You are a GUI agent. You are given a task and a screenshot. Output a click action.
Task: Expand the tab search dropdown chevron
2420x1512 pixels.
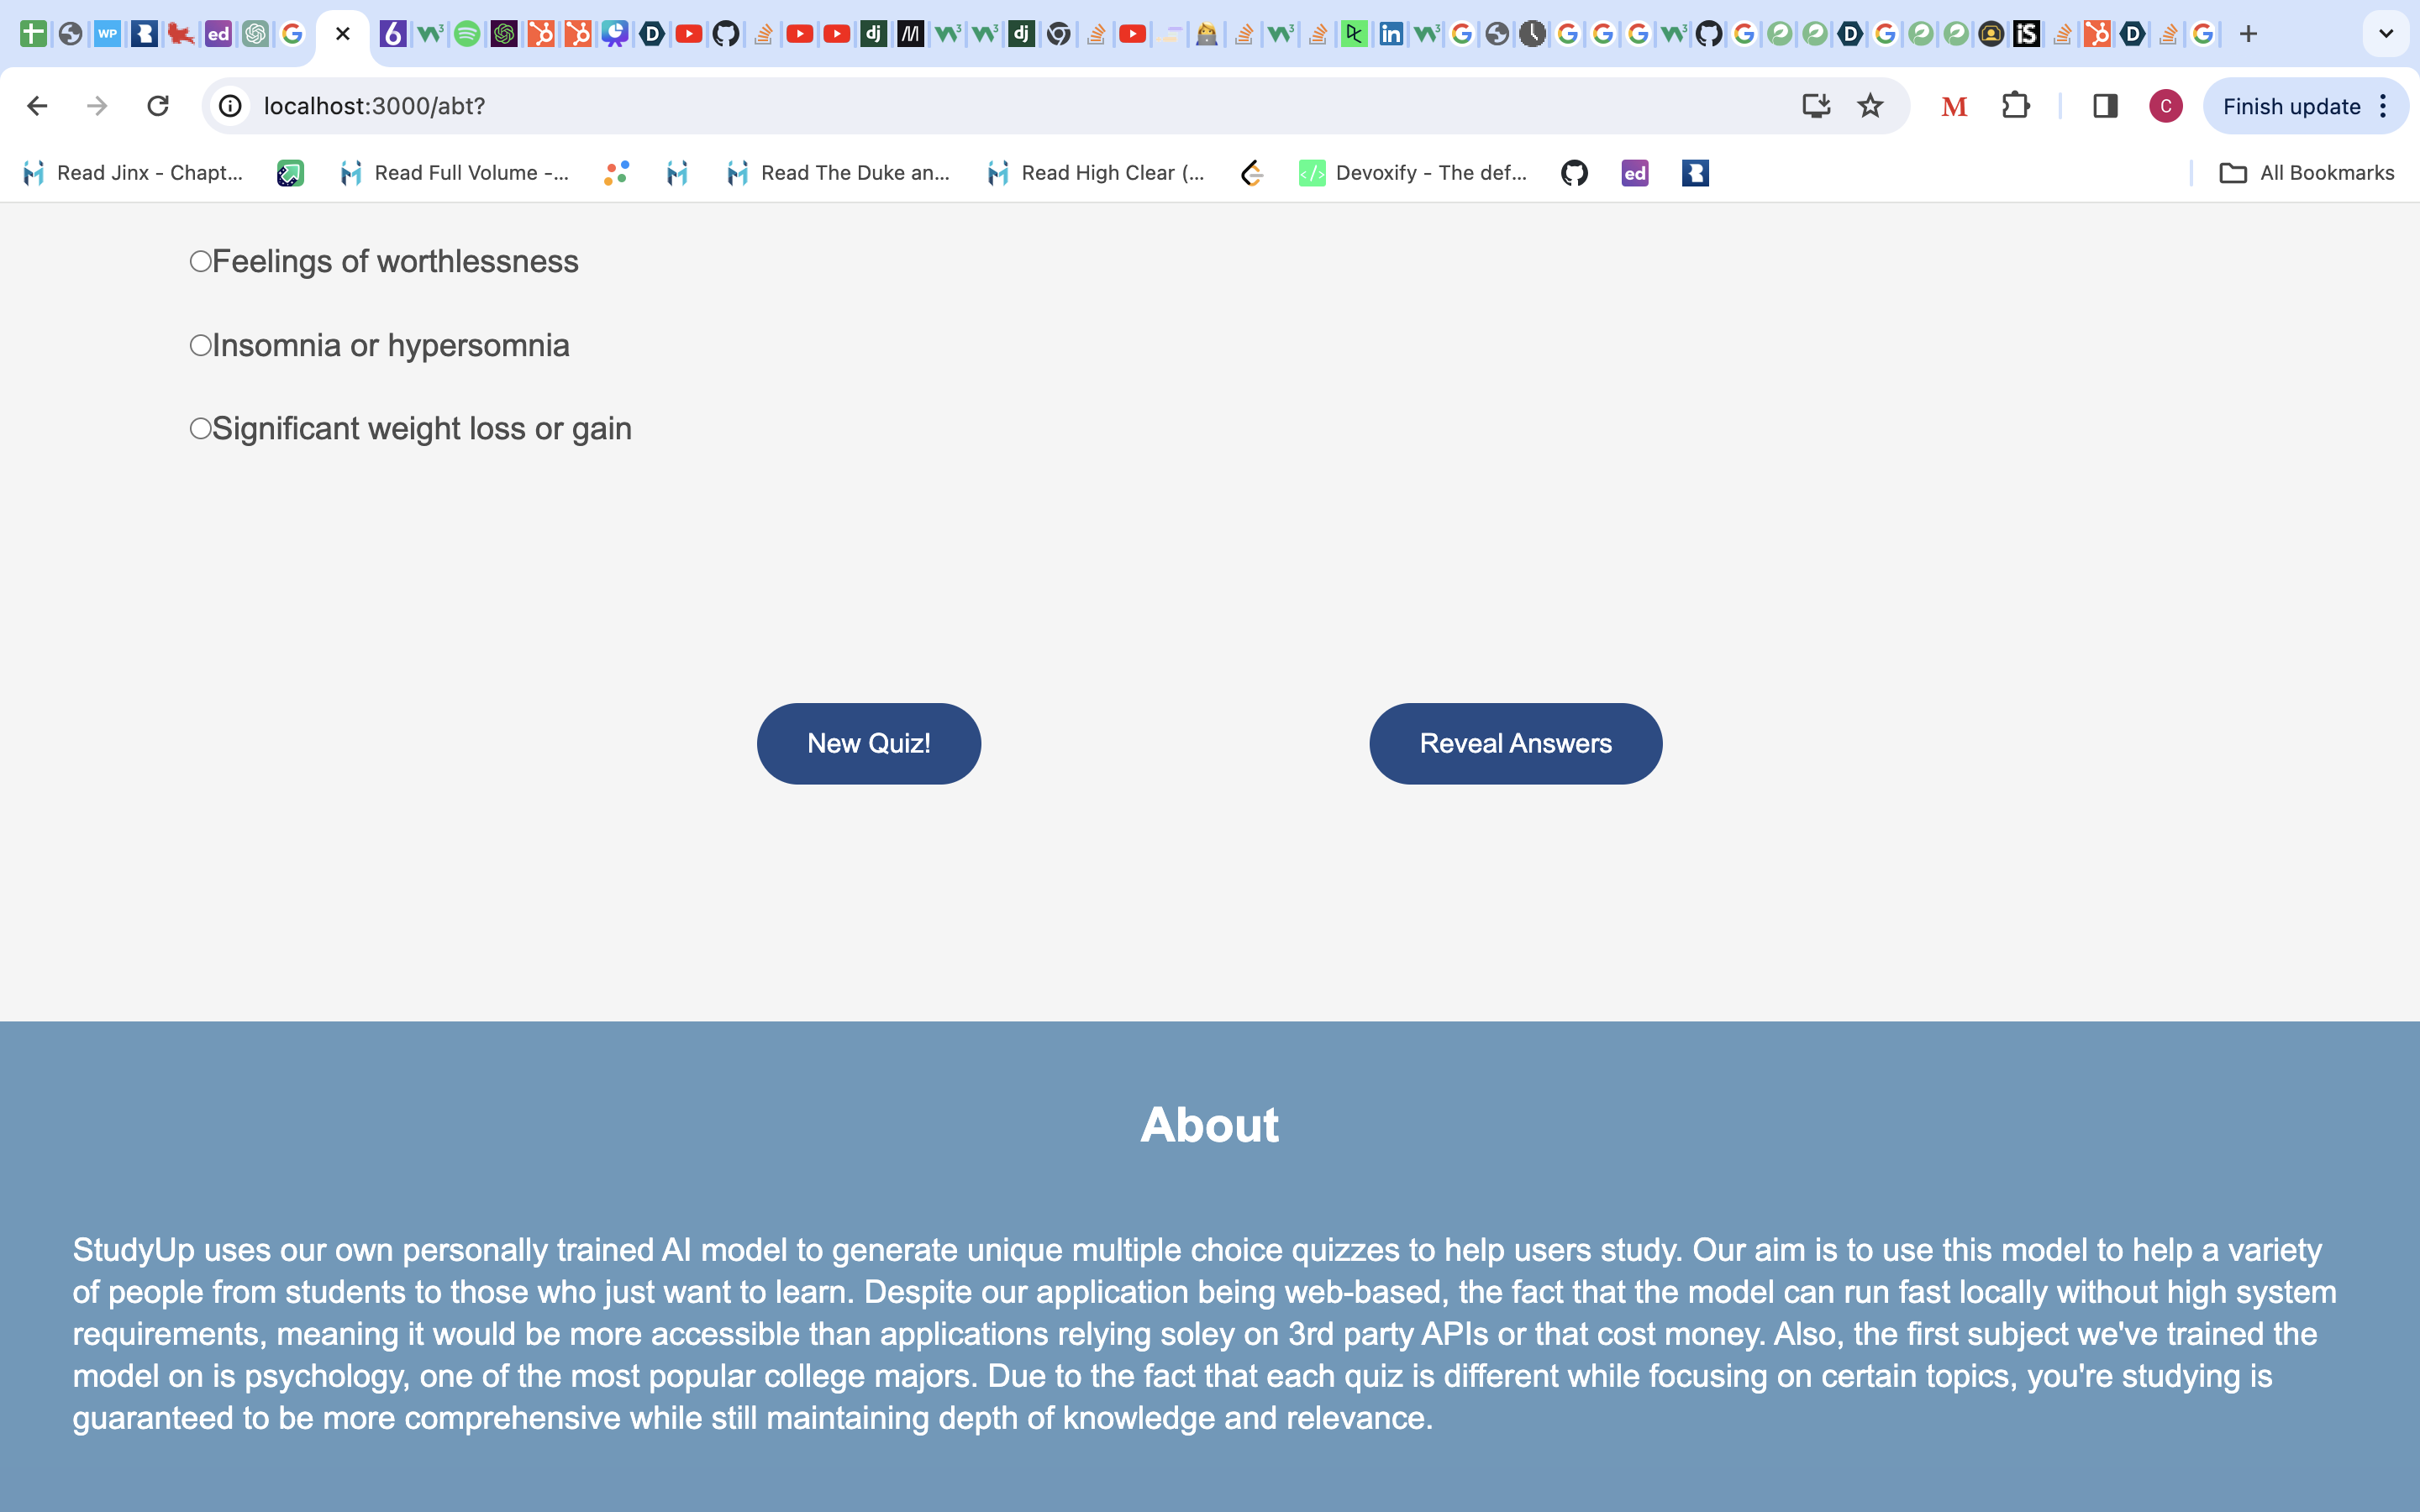click(x=2386, y=34)
